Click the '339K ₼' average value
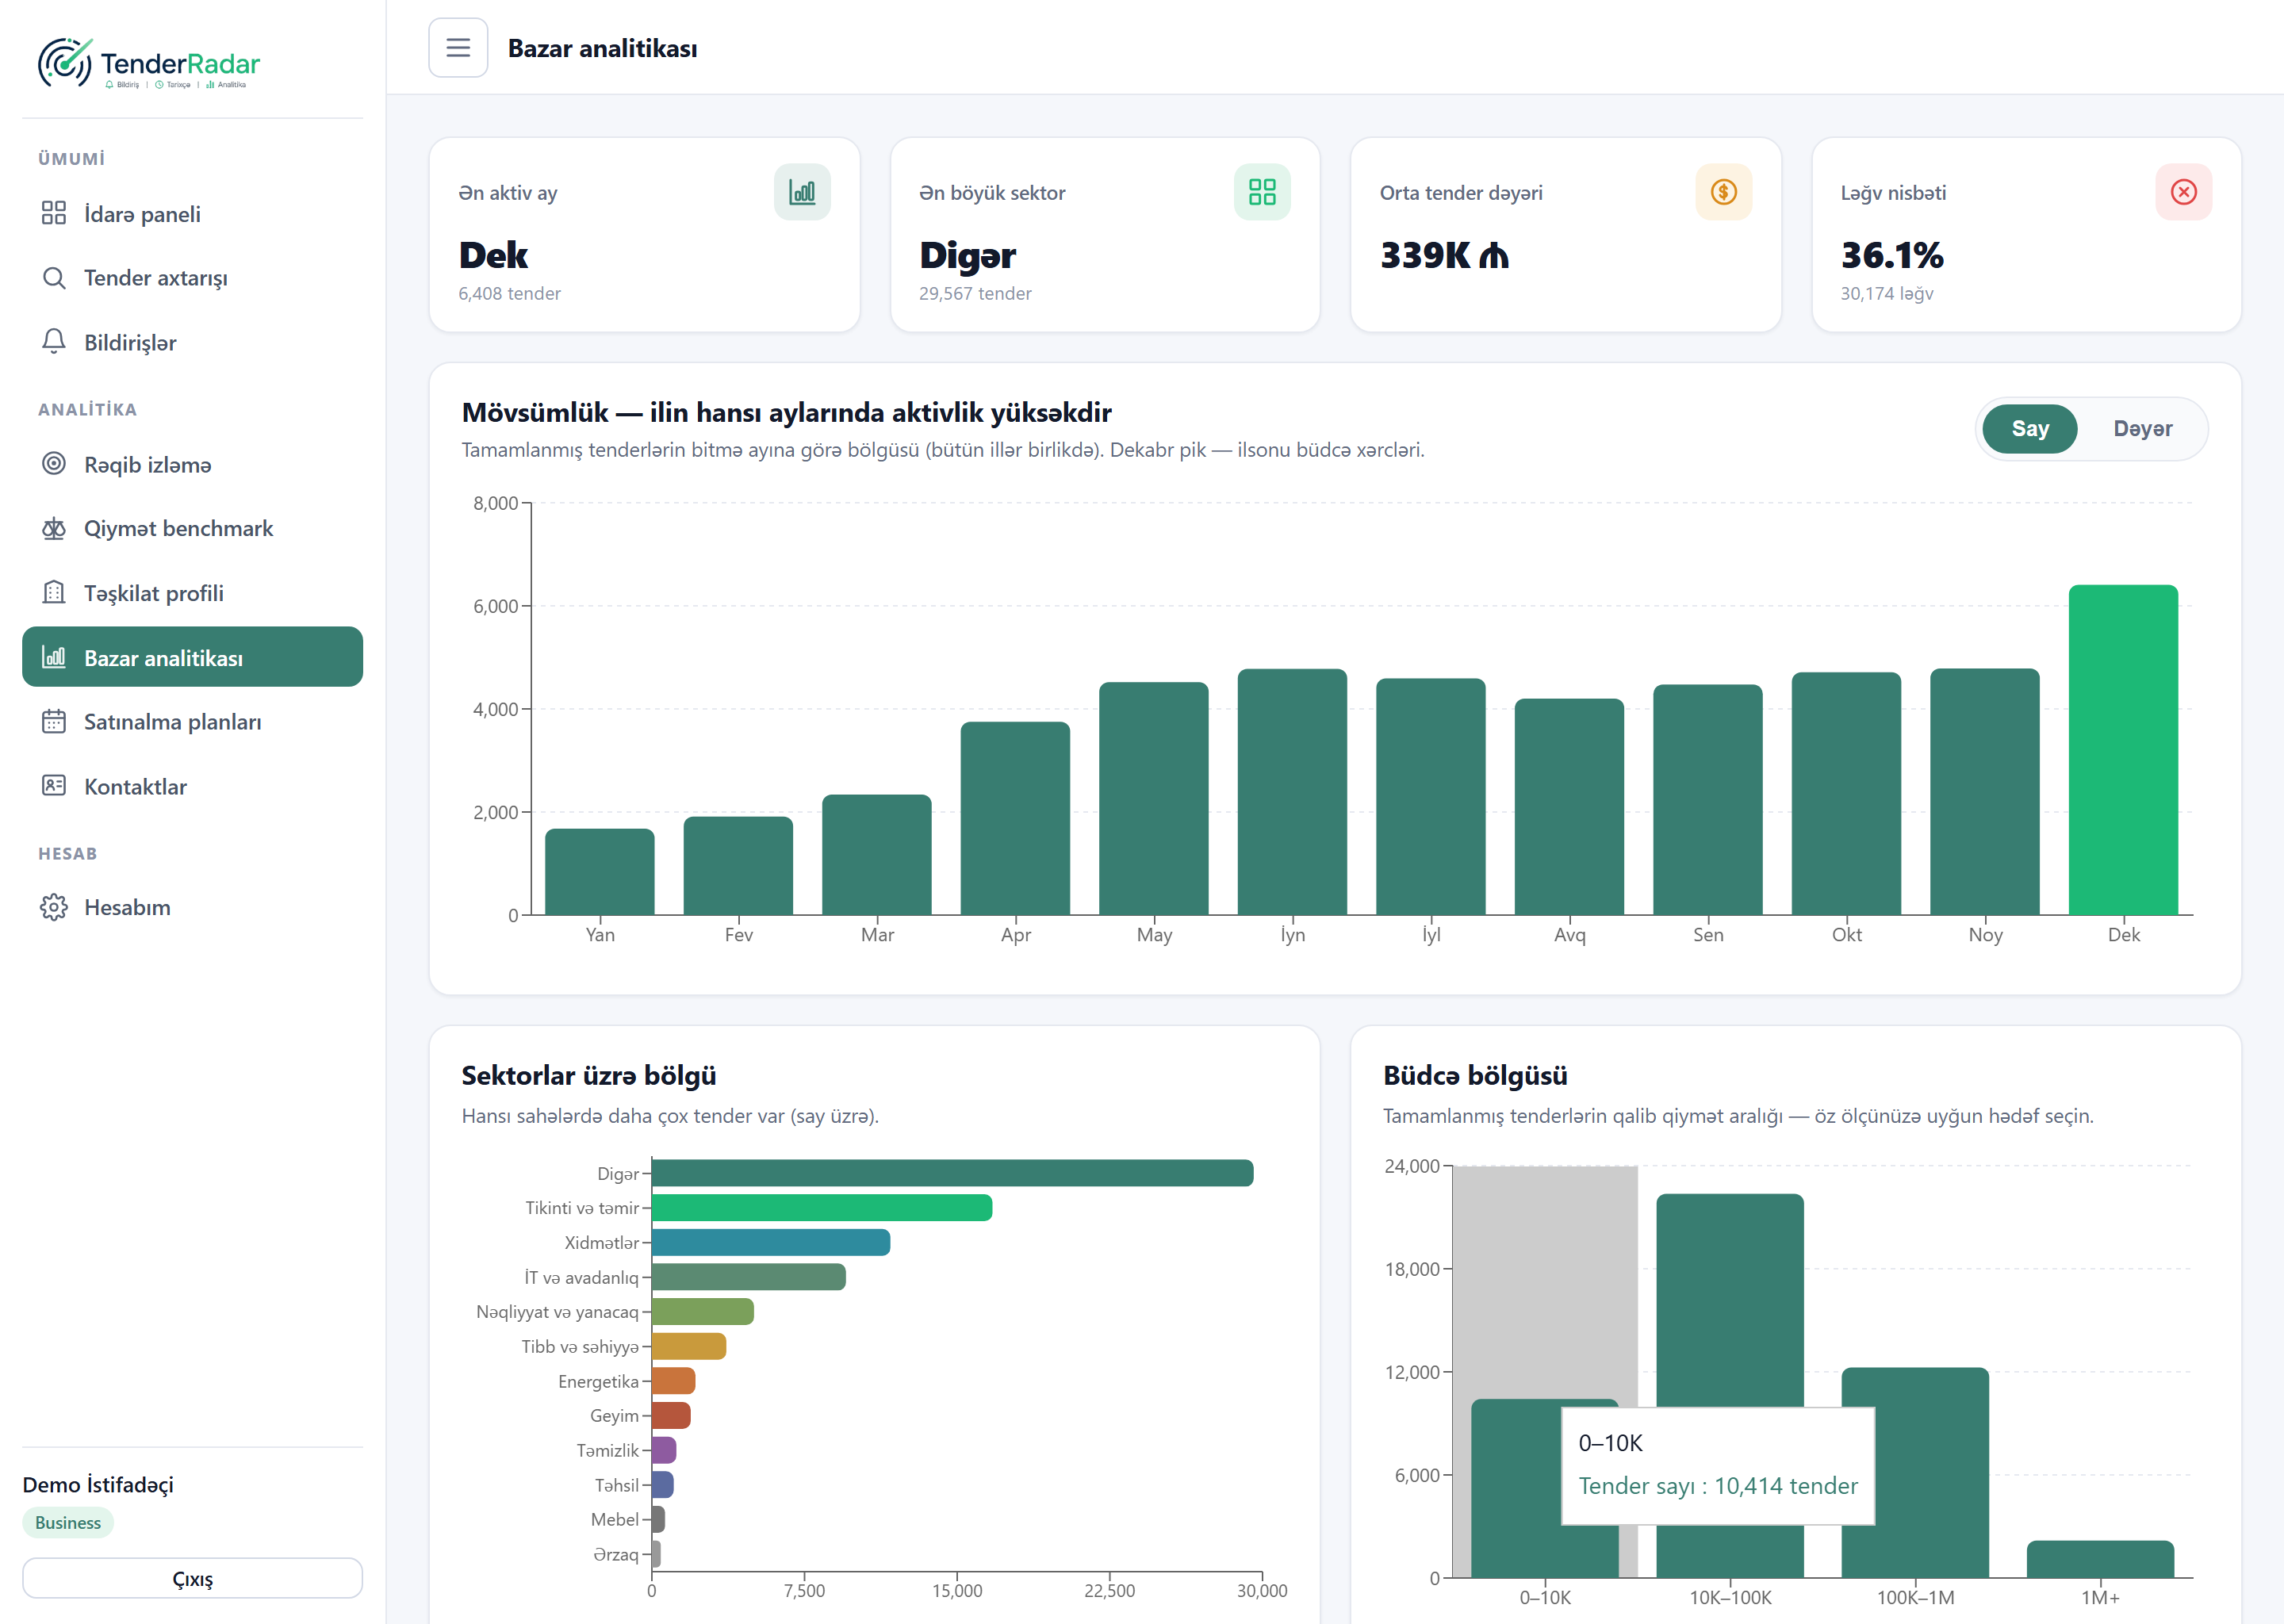This screenshot has height=1624, width=2284. point(1444,256)
